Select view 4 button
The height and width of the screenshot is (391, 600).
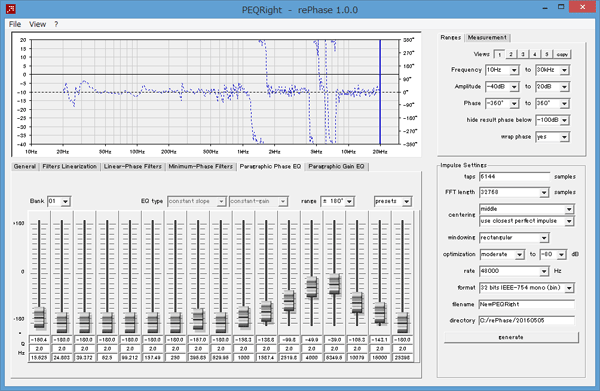point(535,54)
